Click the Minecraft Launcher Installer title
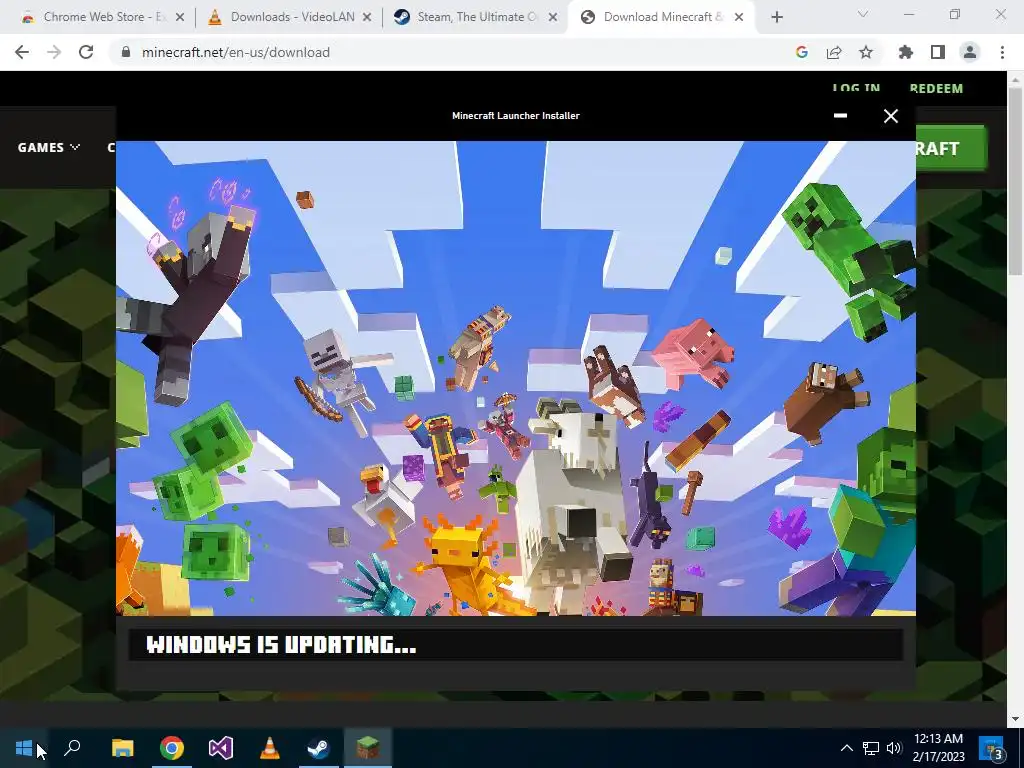Image resolution: width=1024 pixels, height=768 pixels. pos(516,116)
